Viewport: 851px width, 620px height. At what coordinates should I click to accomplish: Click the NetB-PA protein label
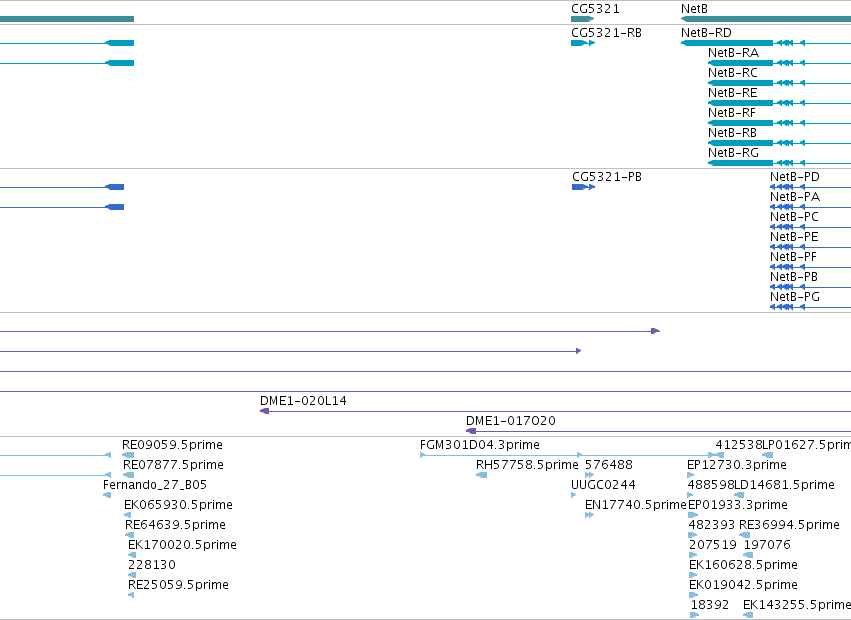tap(795, 197)
